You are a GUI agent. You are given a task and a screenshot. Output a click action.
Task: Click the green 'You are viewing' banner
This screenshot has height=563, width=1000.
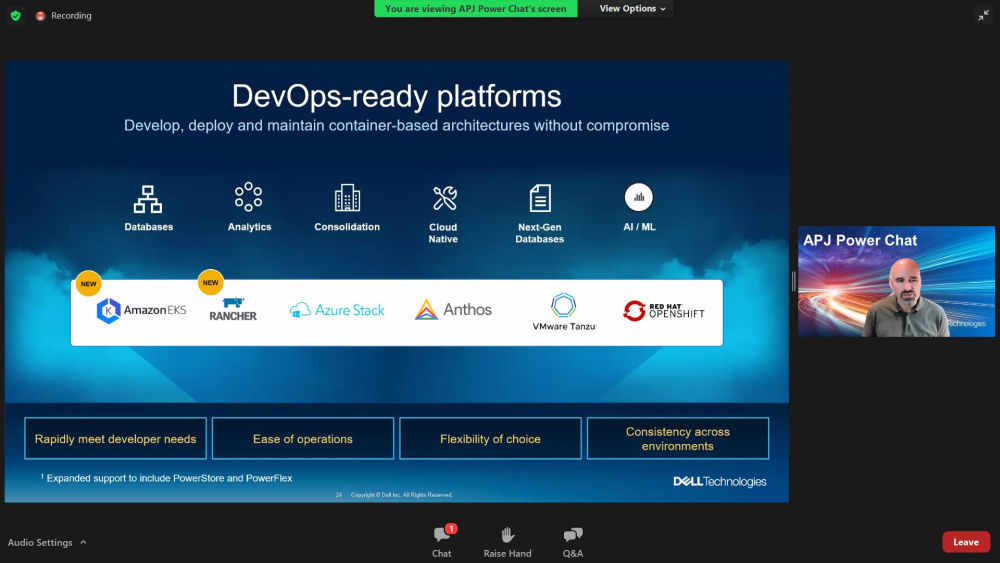475,8
